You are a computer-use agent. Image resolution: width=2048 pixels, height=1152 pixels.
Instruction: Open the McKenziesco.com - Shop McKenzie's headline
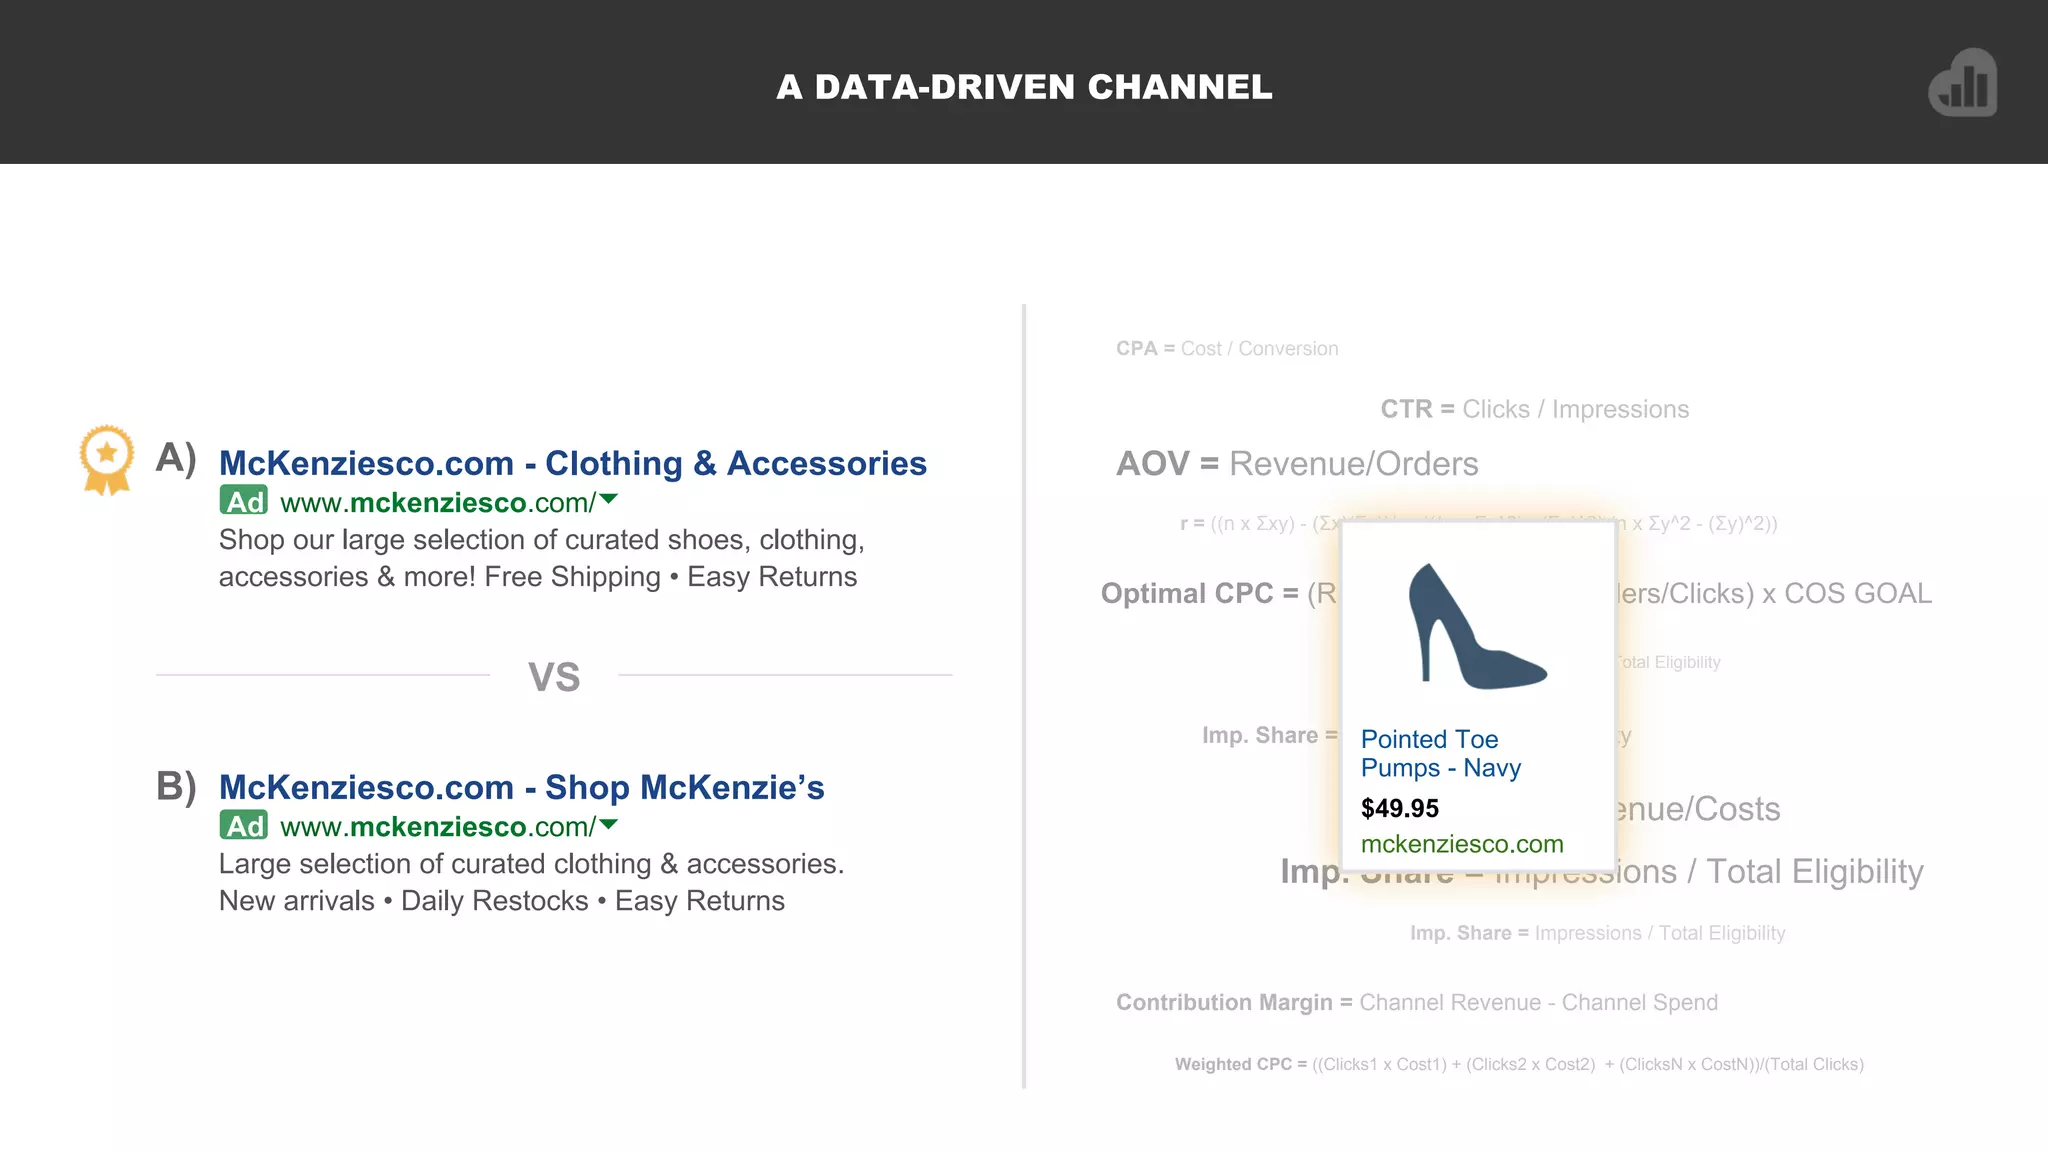click(522, 787)
